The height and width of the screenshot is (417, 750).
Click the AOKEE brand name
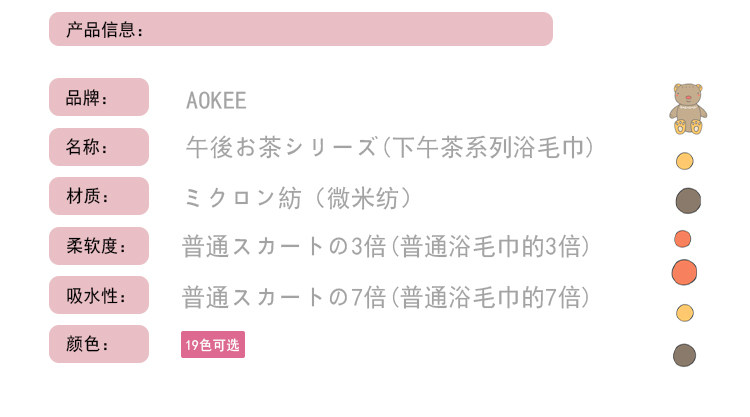pos(216,101)
